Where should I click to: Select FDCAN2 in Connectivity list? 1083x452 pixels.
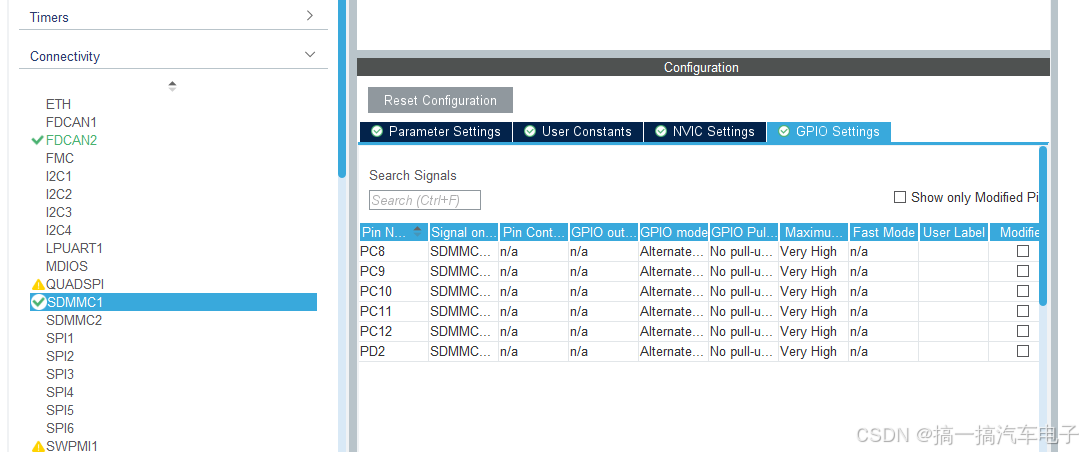[71, 140]
